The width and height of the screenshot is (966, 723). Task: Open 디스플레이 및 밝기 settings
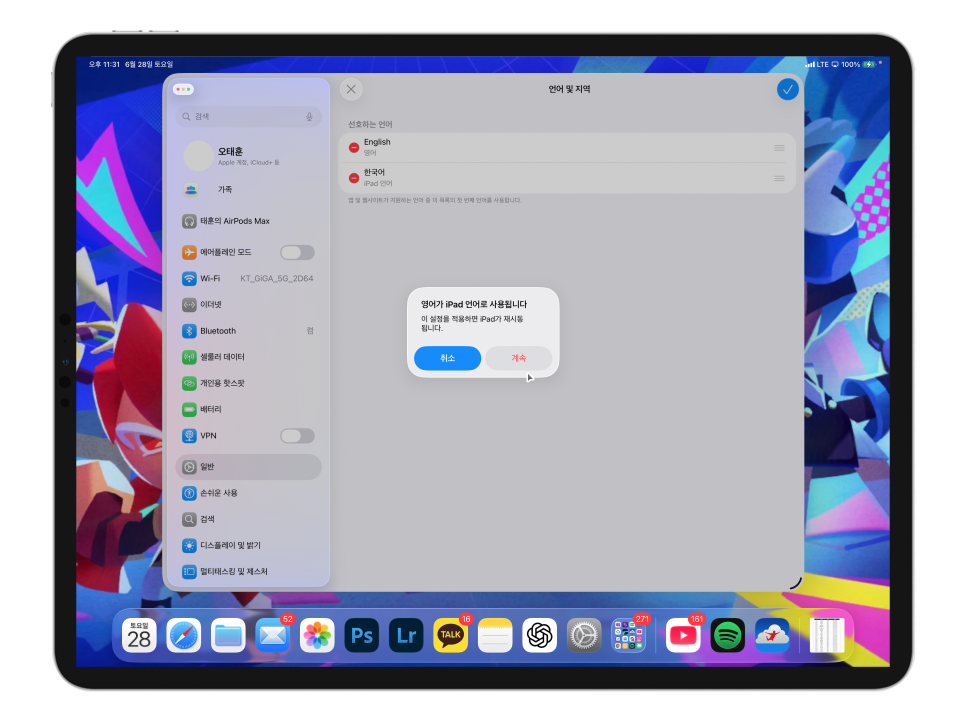pos(249,546)
